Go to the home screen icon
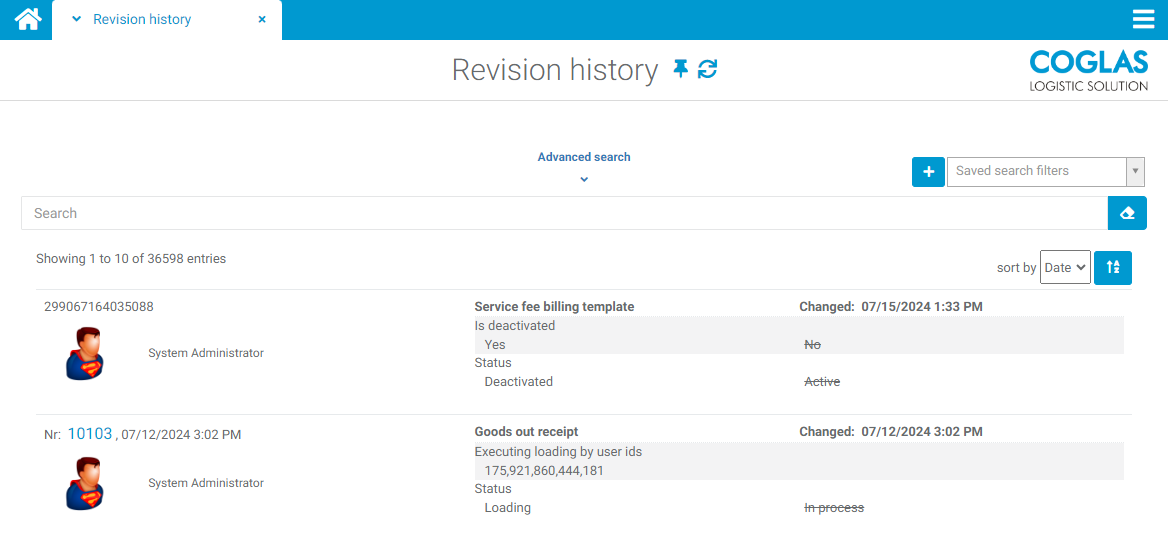 click(28, 19)
